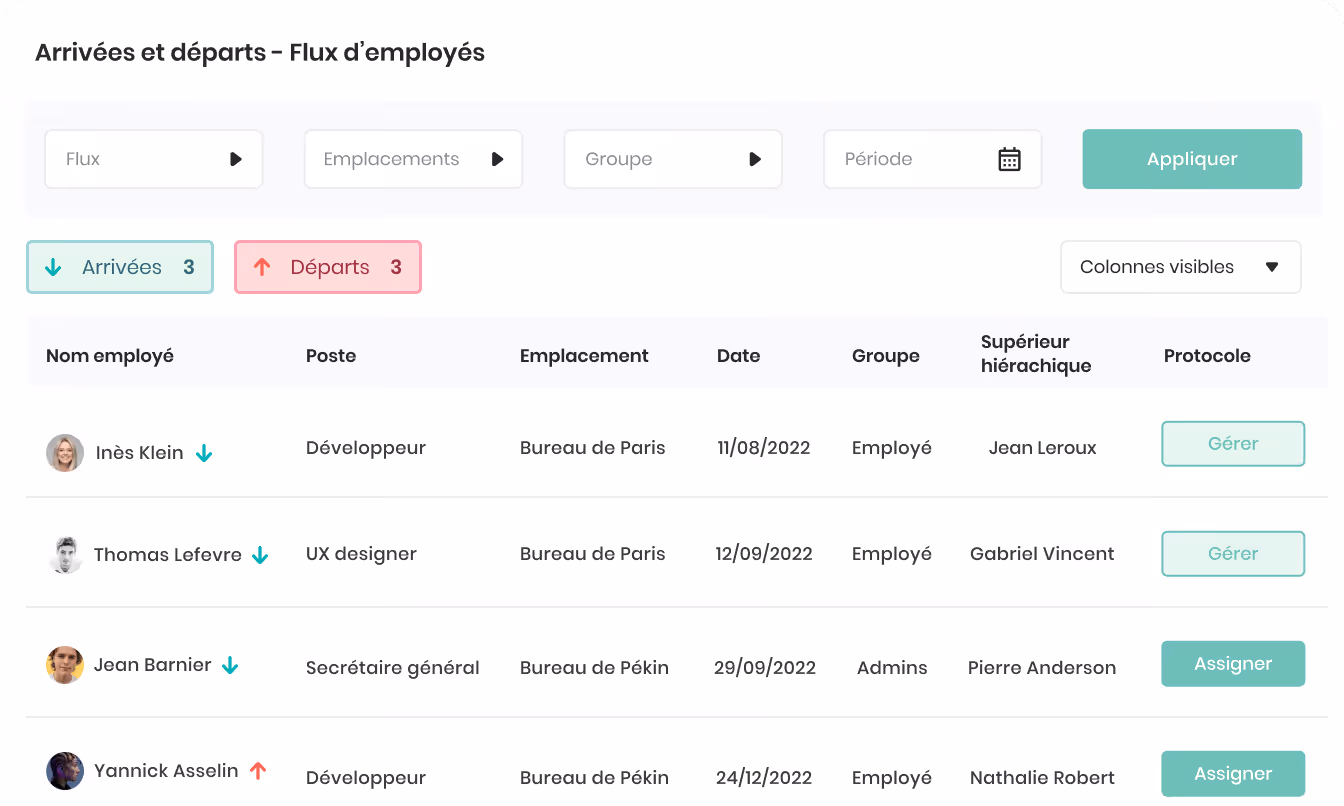Click the date 24/12/2022
Screen dimensions: 1344x806
click(764, 778)
